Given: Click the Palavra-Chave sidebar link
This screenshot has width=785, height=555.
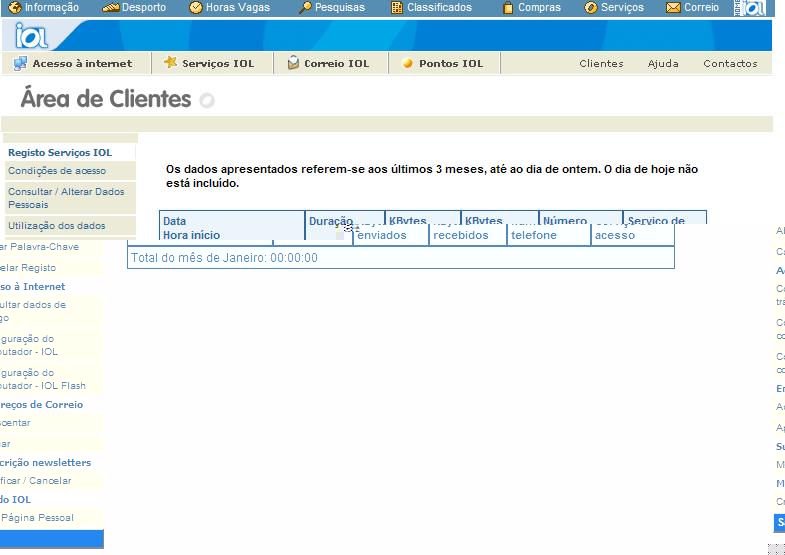Looking at the screenshot, I should click(39, 247).
